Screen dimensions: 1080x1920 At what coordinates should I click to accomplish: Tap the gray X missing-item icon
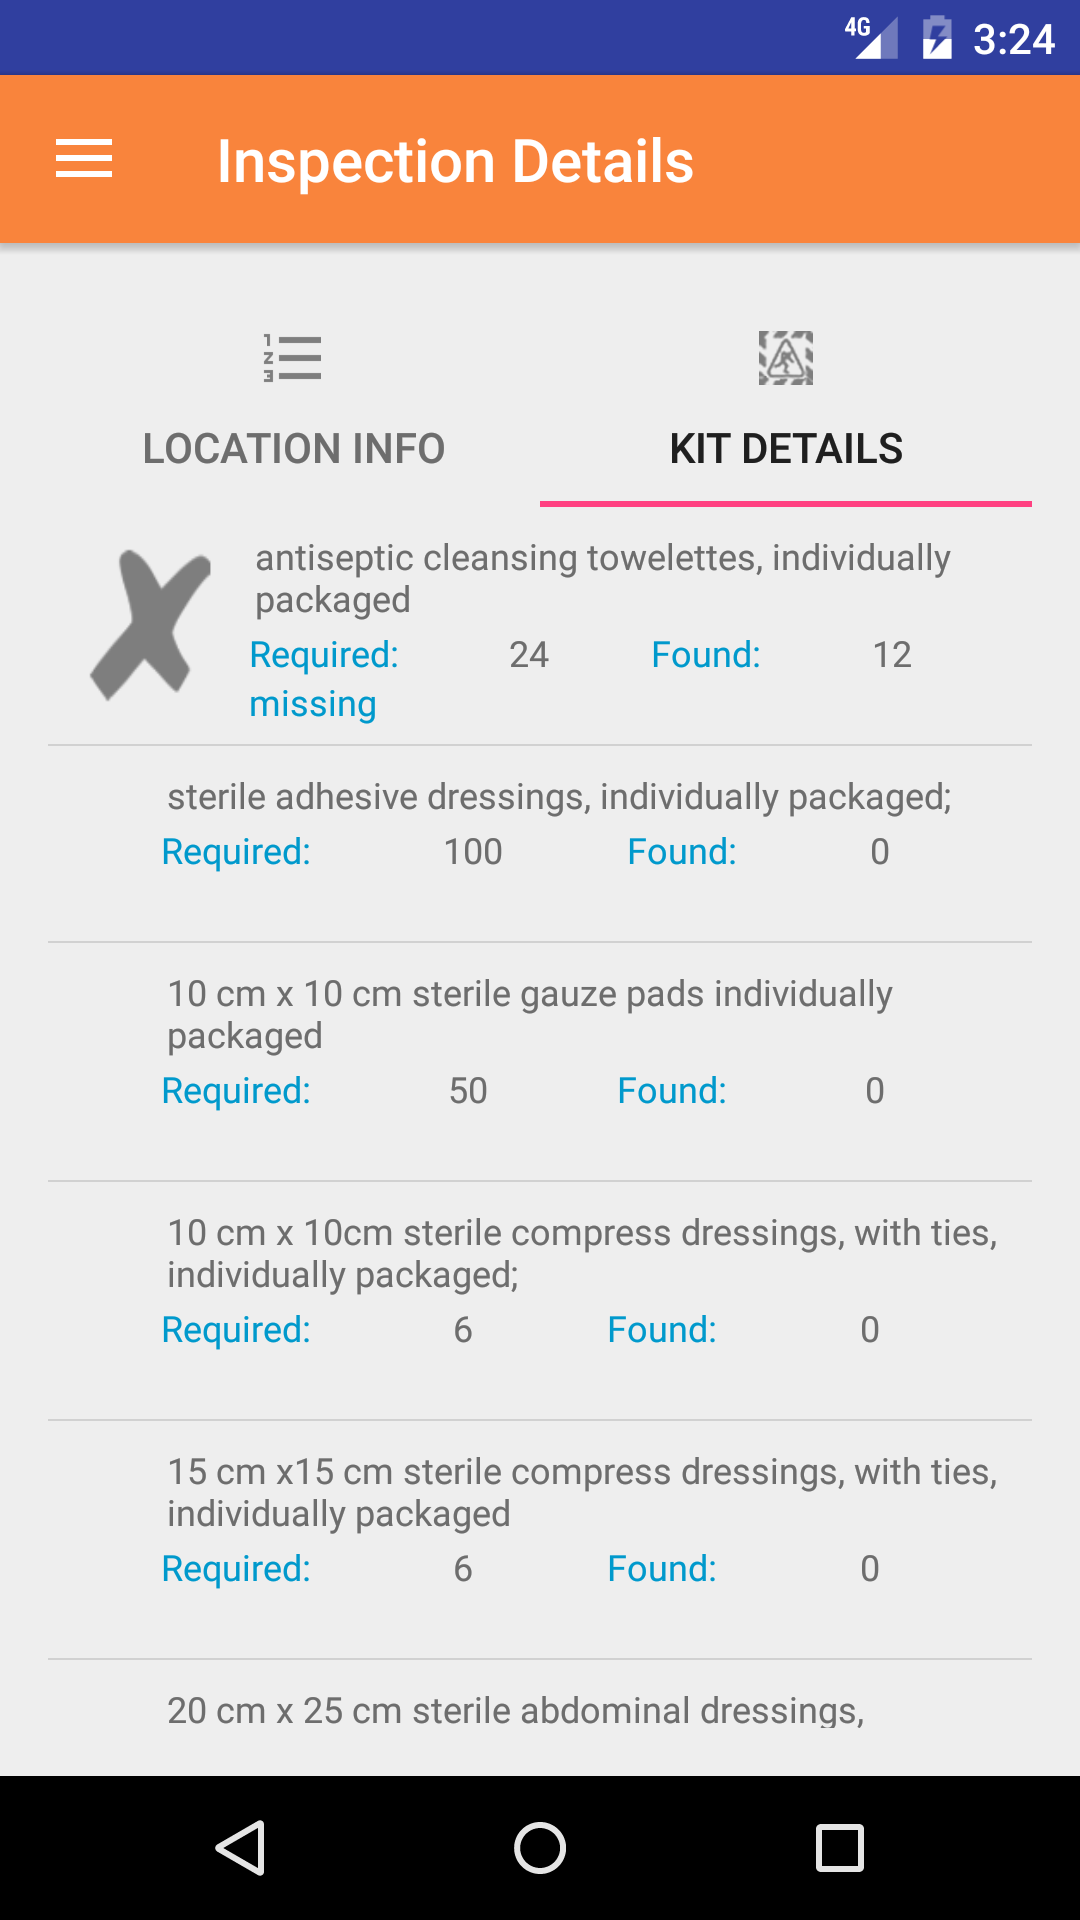[150, 625]
